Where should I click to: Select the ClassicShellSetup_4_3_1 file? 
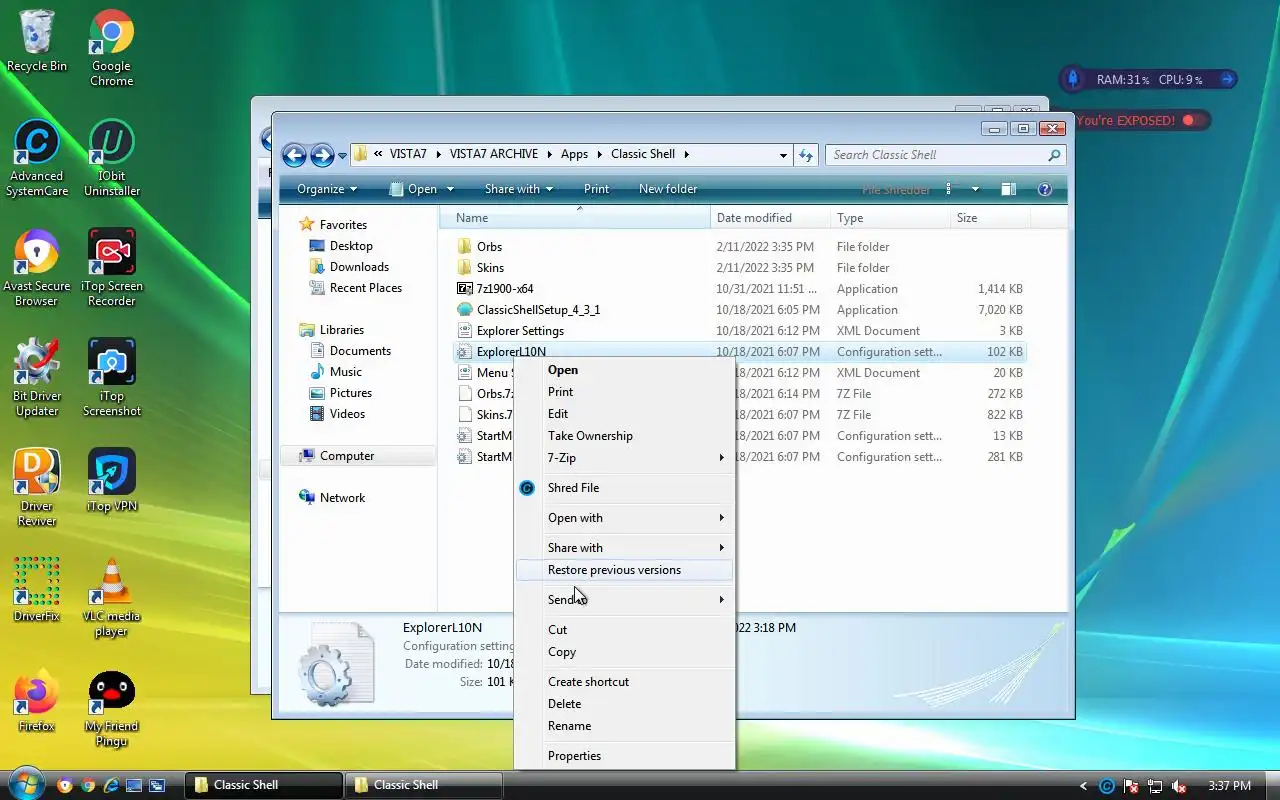coord(538,310)
